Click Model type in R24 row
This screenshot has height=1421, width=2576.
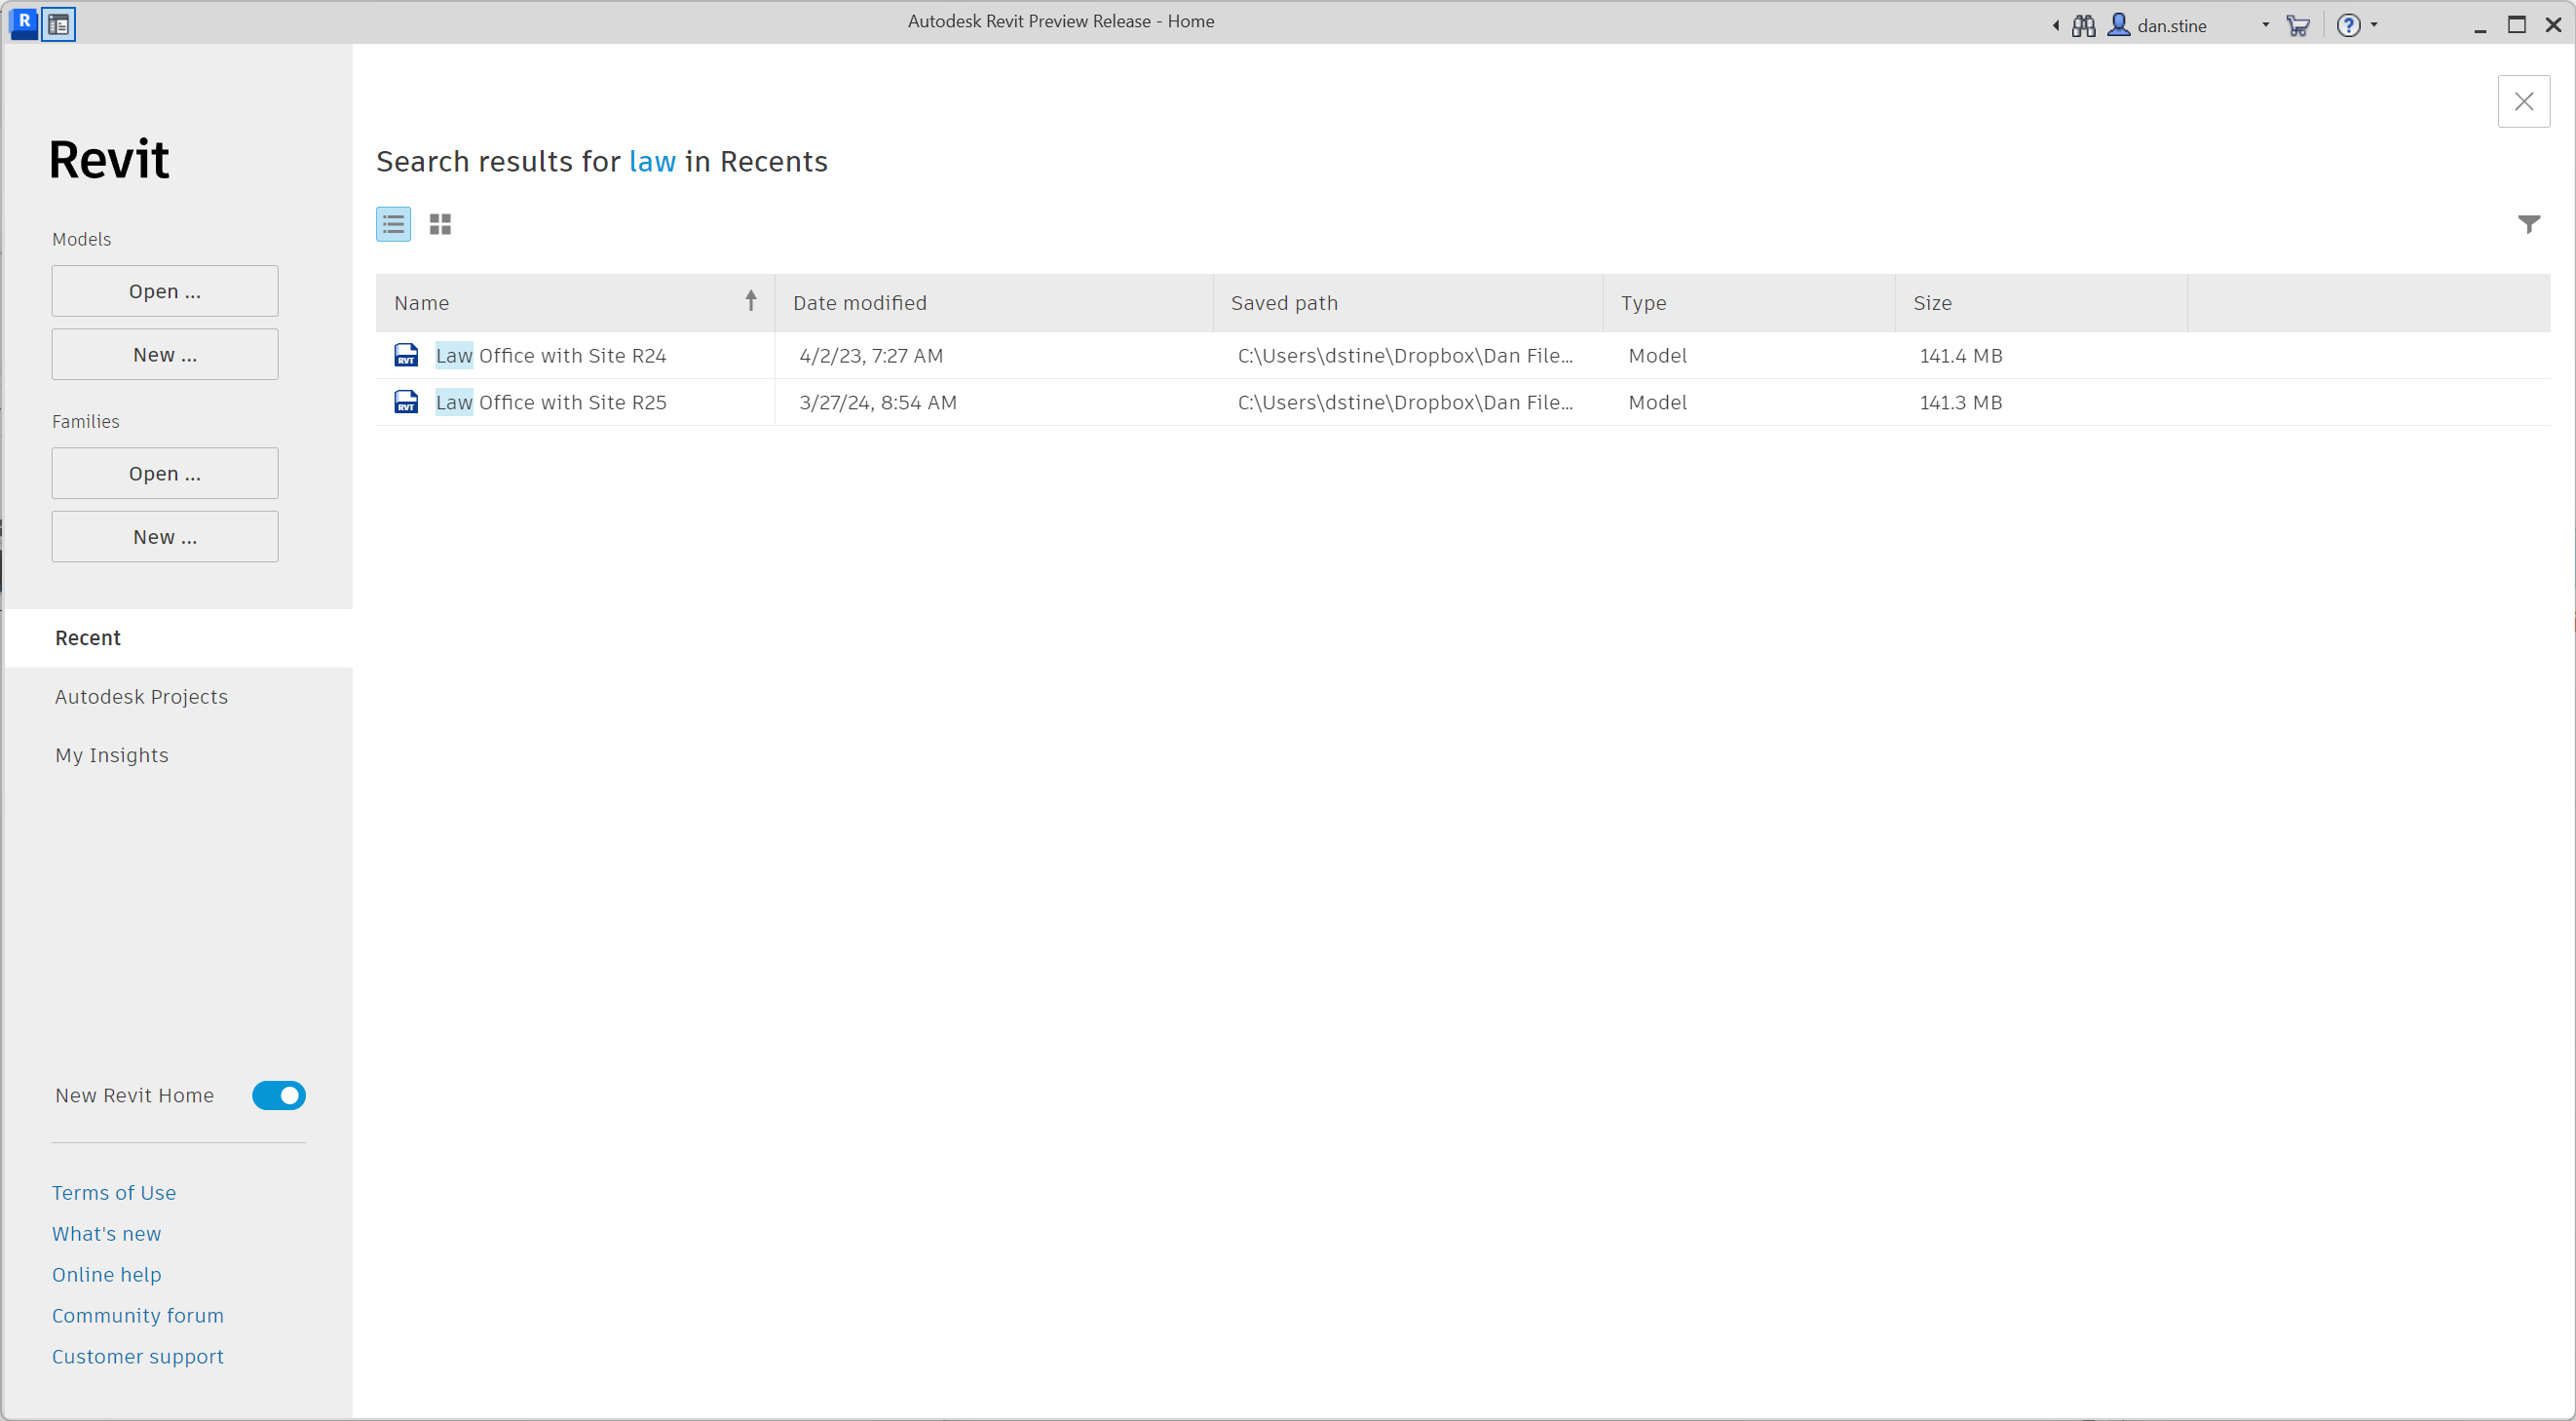pyautogui.click(x=1657, y=355)
